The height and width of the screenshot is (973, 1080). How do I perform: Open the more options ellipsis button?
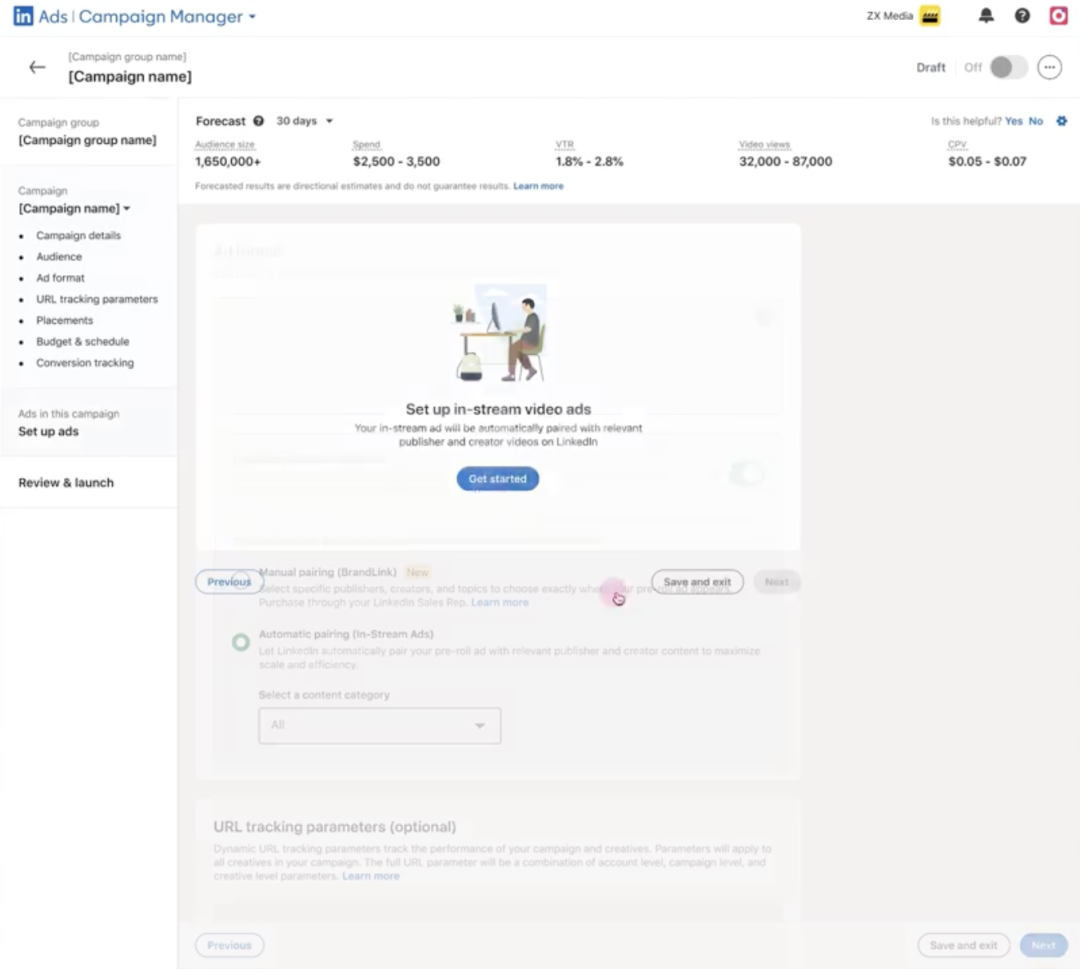coord(1049,67)
